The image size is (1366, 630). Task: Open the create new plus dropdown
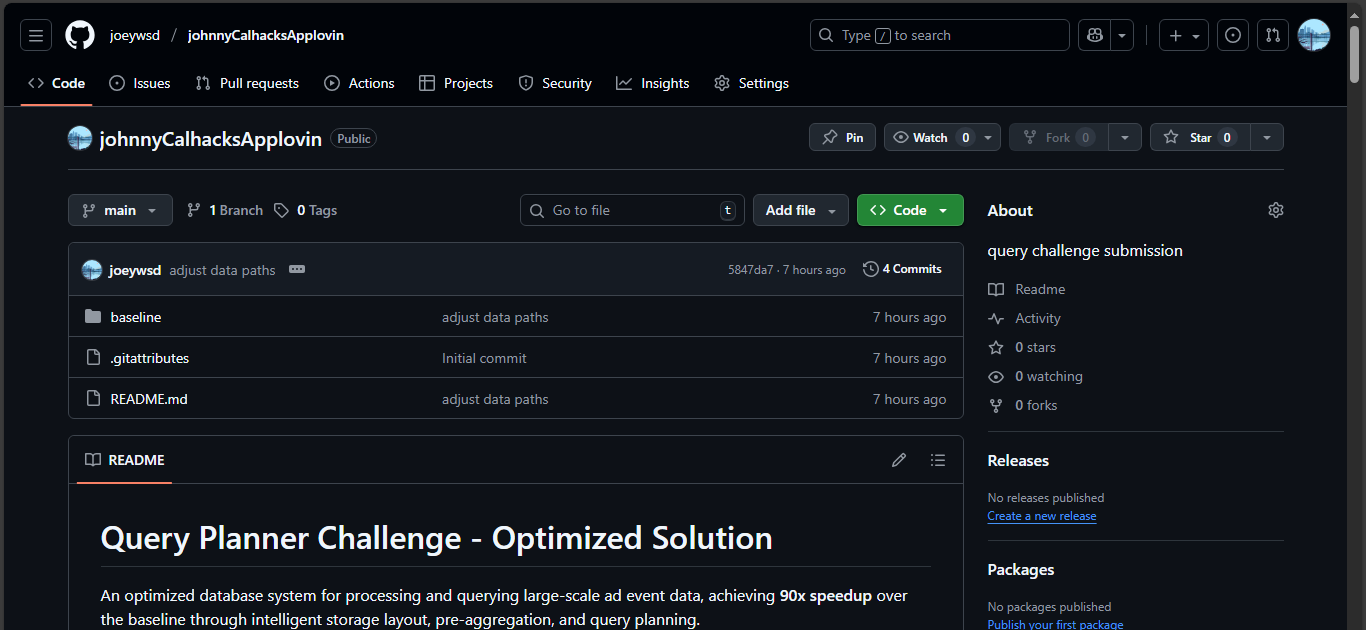[1184, 35]
